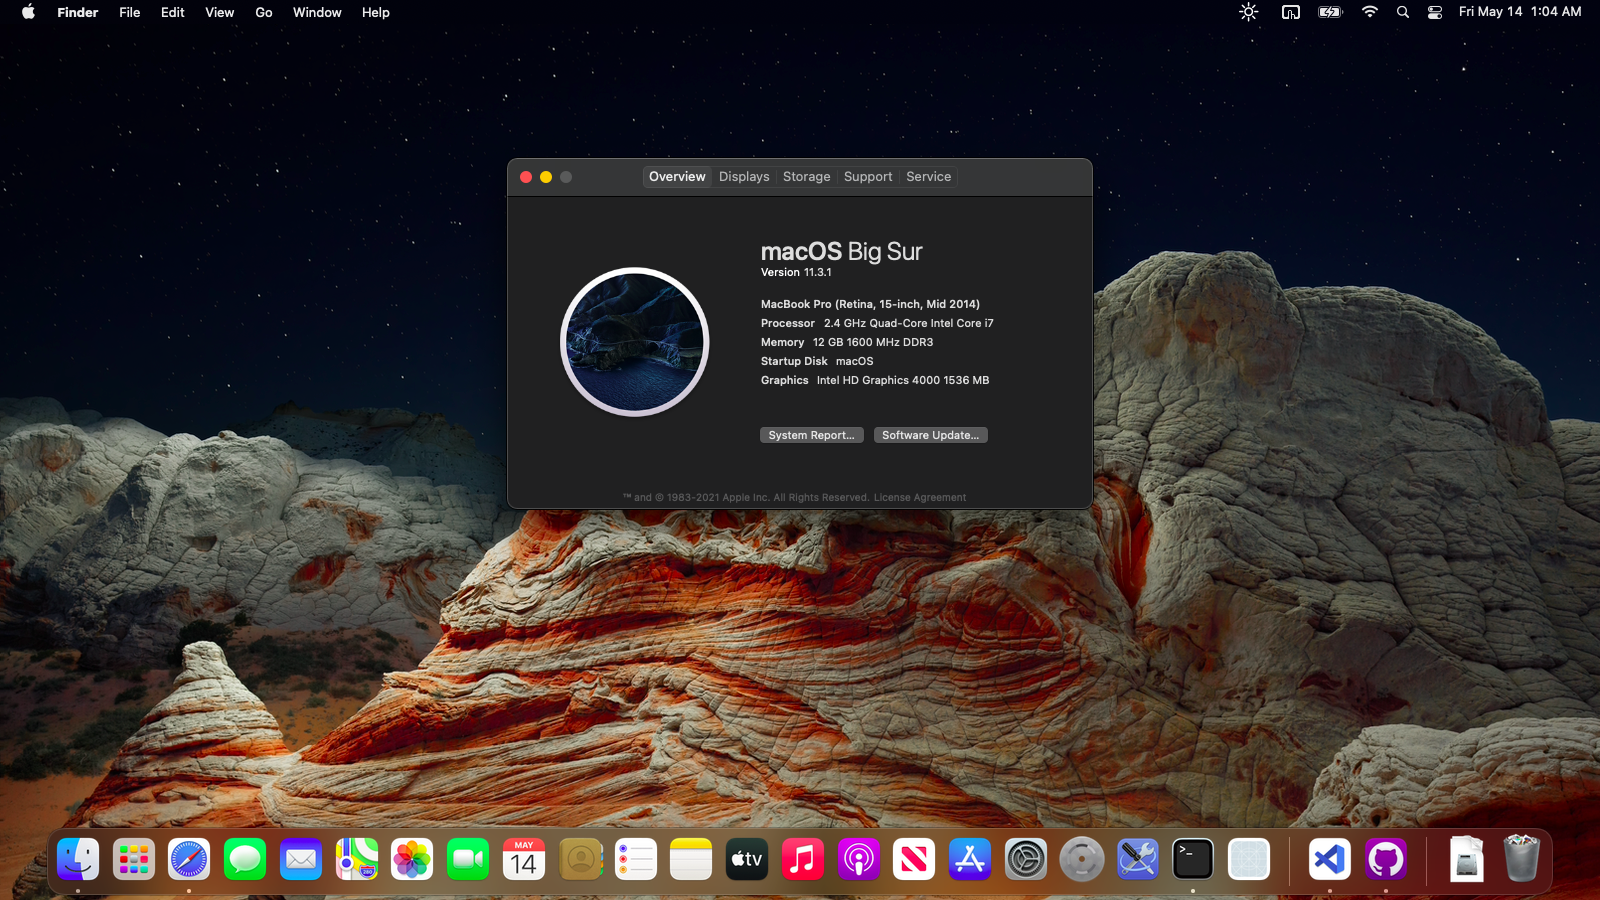Open the Go menu

coord(264,12)
